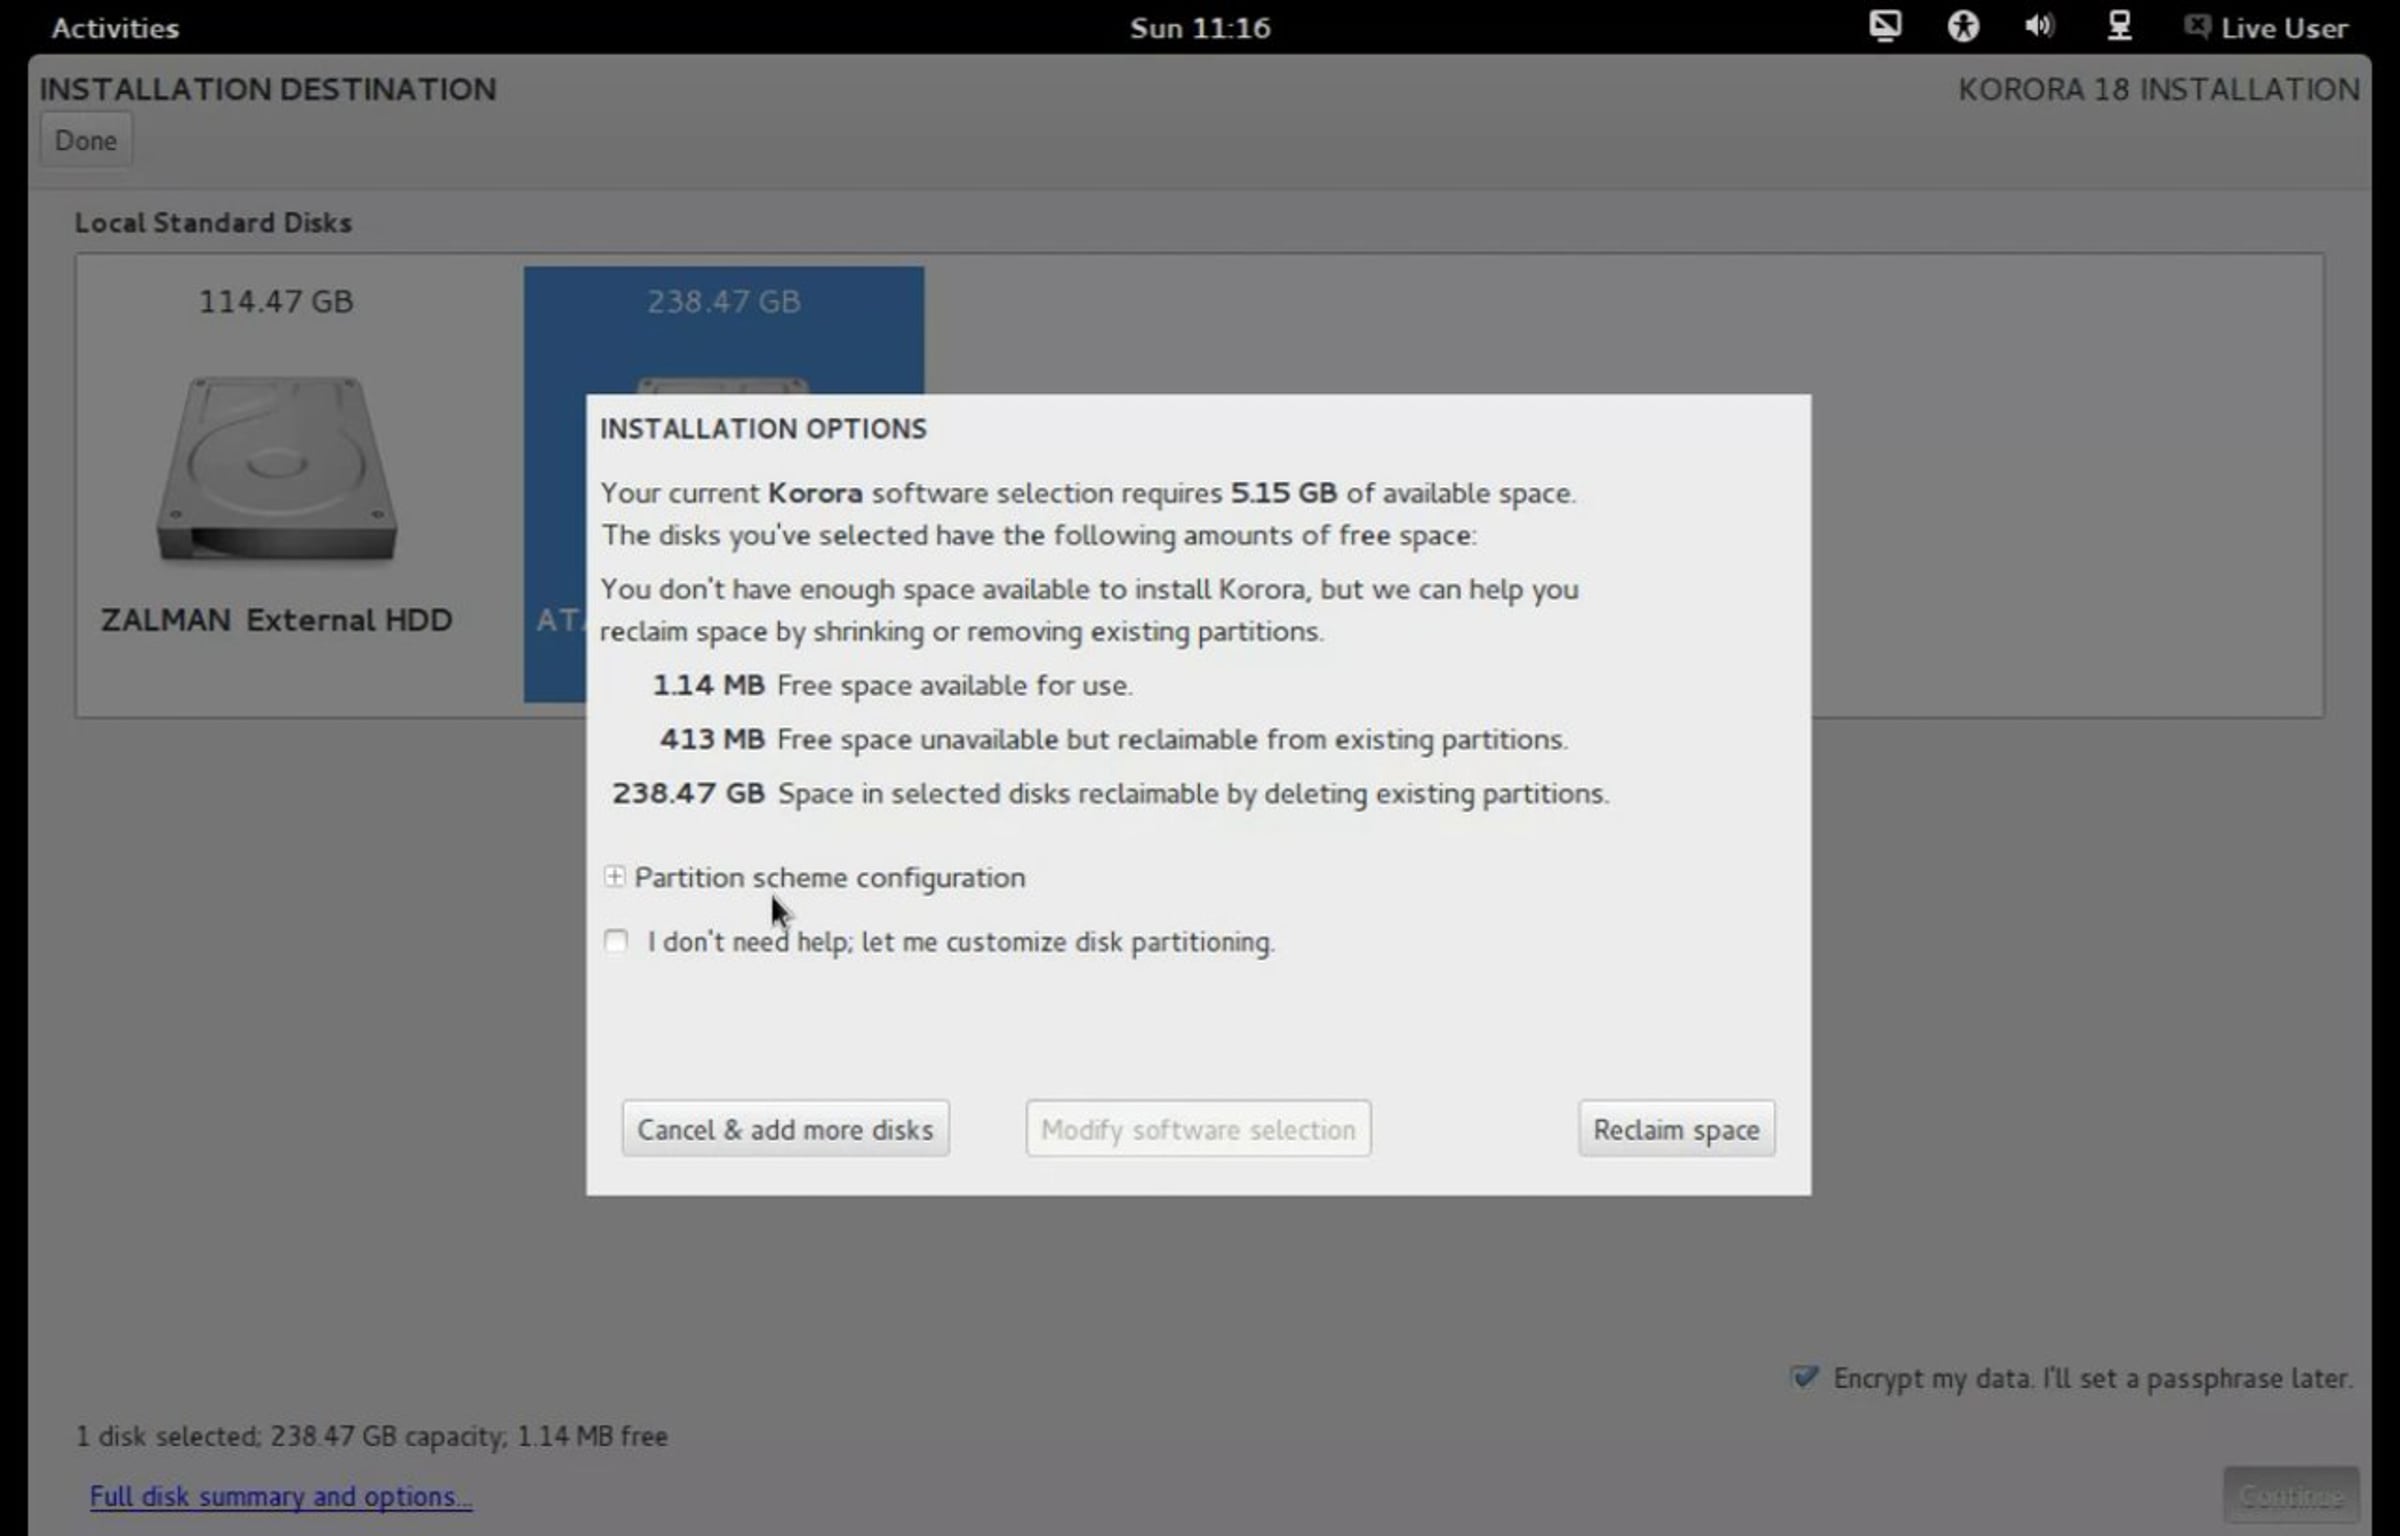Click the dimmed Continue button
Image resolution: width=2400 pixels, height=1536 pixels.
(x=2291, y=1495)
